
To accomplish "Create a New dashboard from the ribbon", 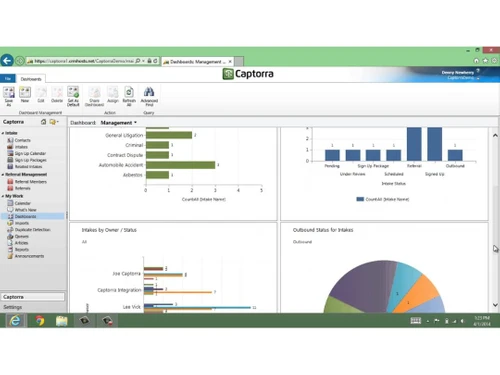I will 25,95.
